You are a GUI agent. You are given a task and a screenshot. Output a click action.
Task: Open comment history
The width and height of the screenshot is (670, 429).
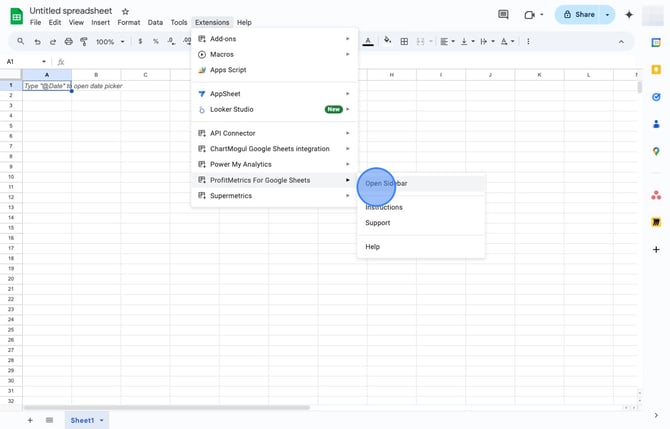click(x=503, y=15)
